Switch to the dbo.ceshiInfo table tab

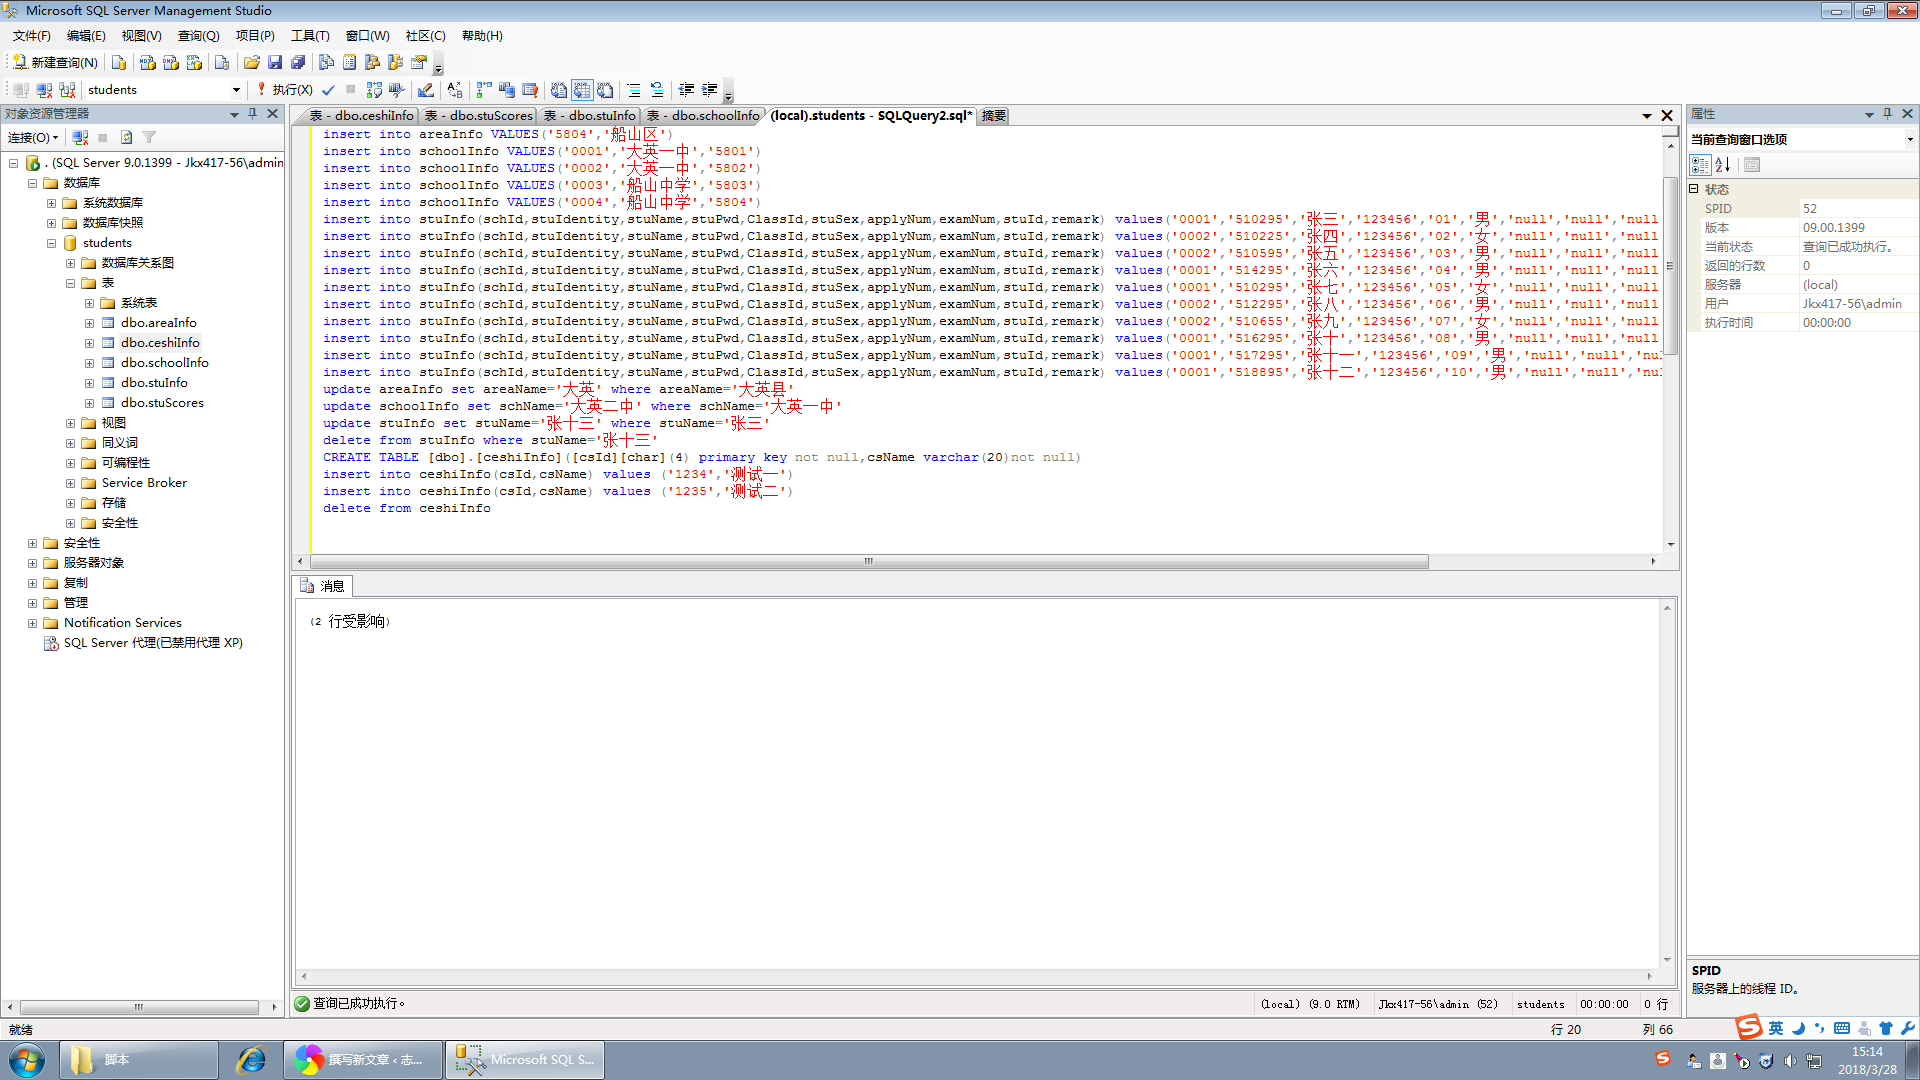click(x=361, y=116)
